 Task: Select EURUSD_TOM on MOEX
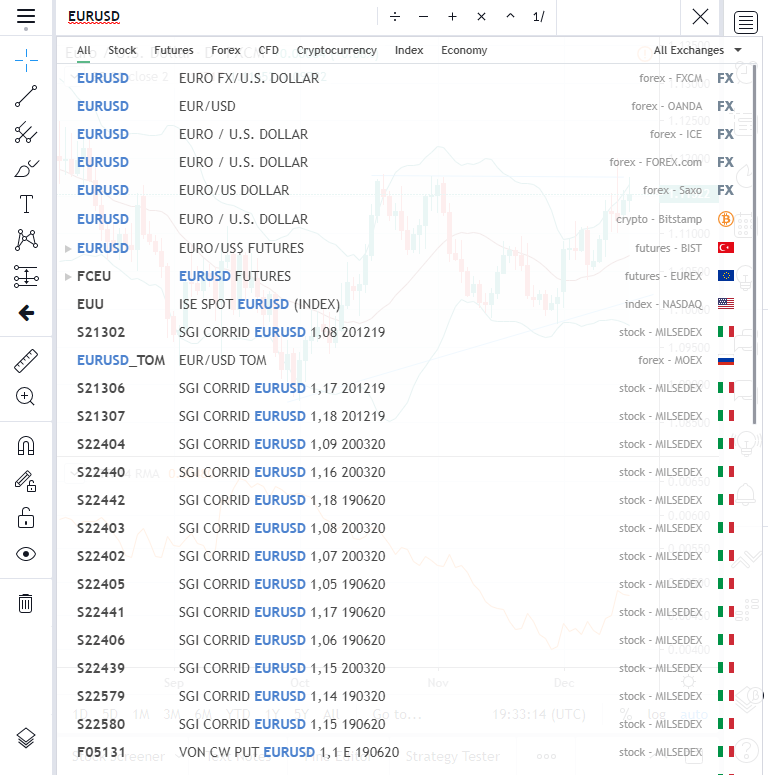tap(404, 360)
